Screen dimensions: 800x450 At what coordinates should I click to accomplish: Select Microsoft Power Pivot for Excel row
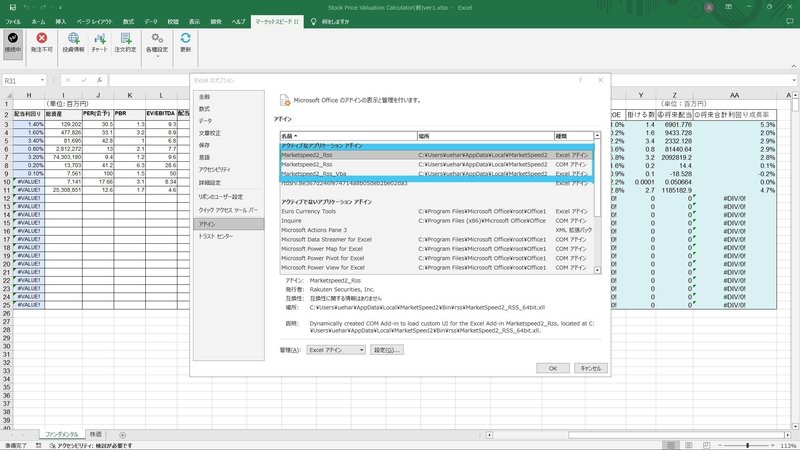[x=437, y=258]
